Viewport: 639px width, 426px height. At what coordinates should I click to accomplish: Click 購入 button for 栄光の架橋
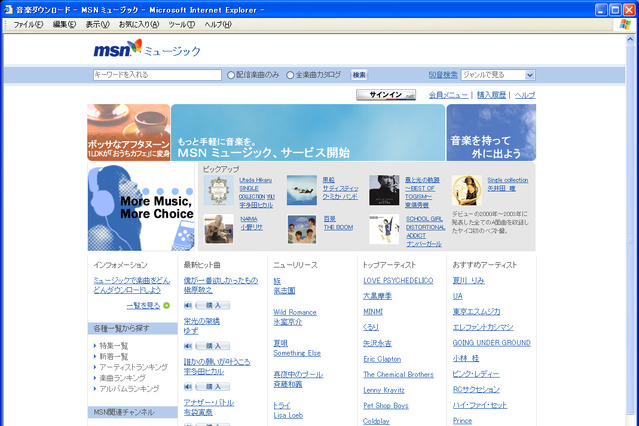tap(213, 346)
